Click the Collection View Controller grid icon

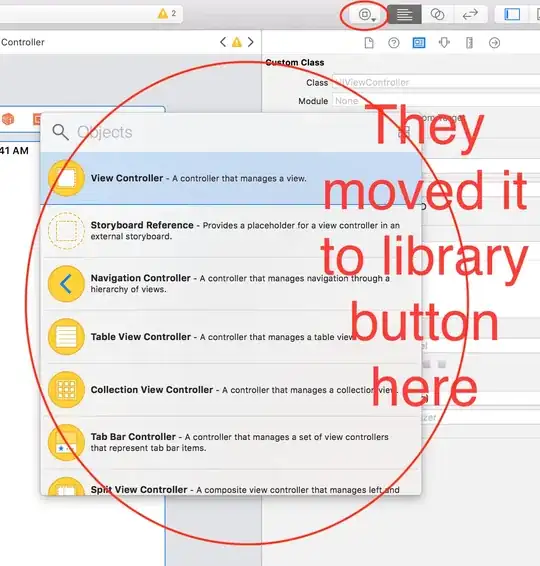point(66,390)
